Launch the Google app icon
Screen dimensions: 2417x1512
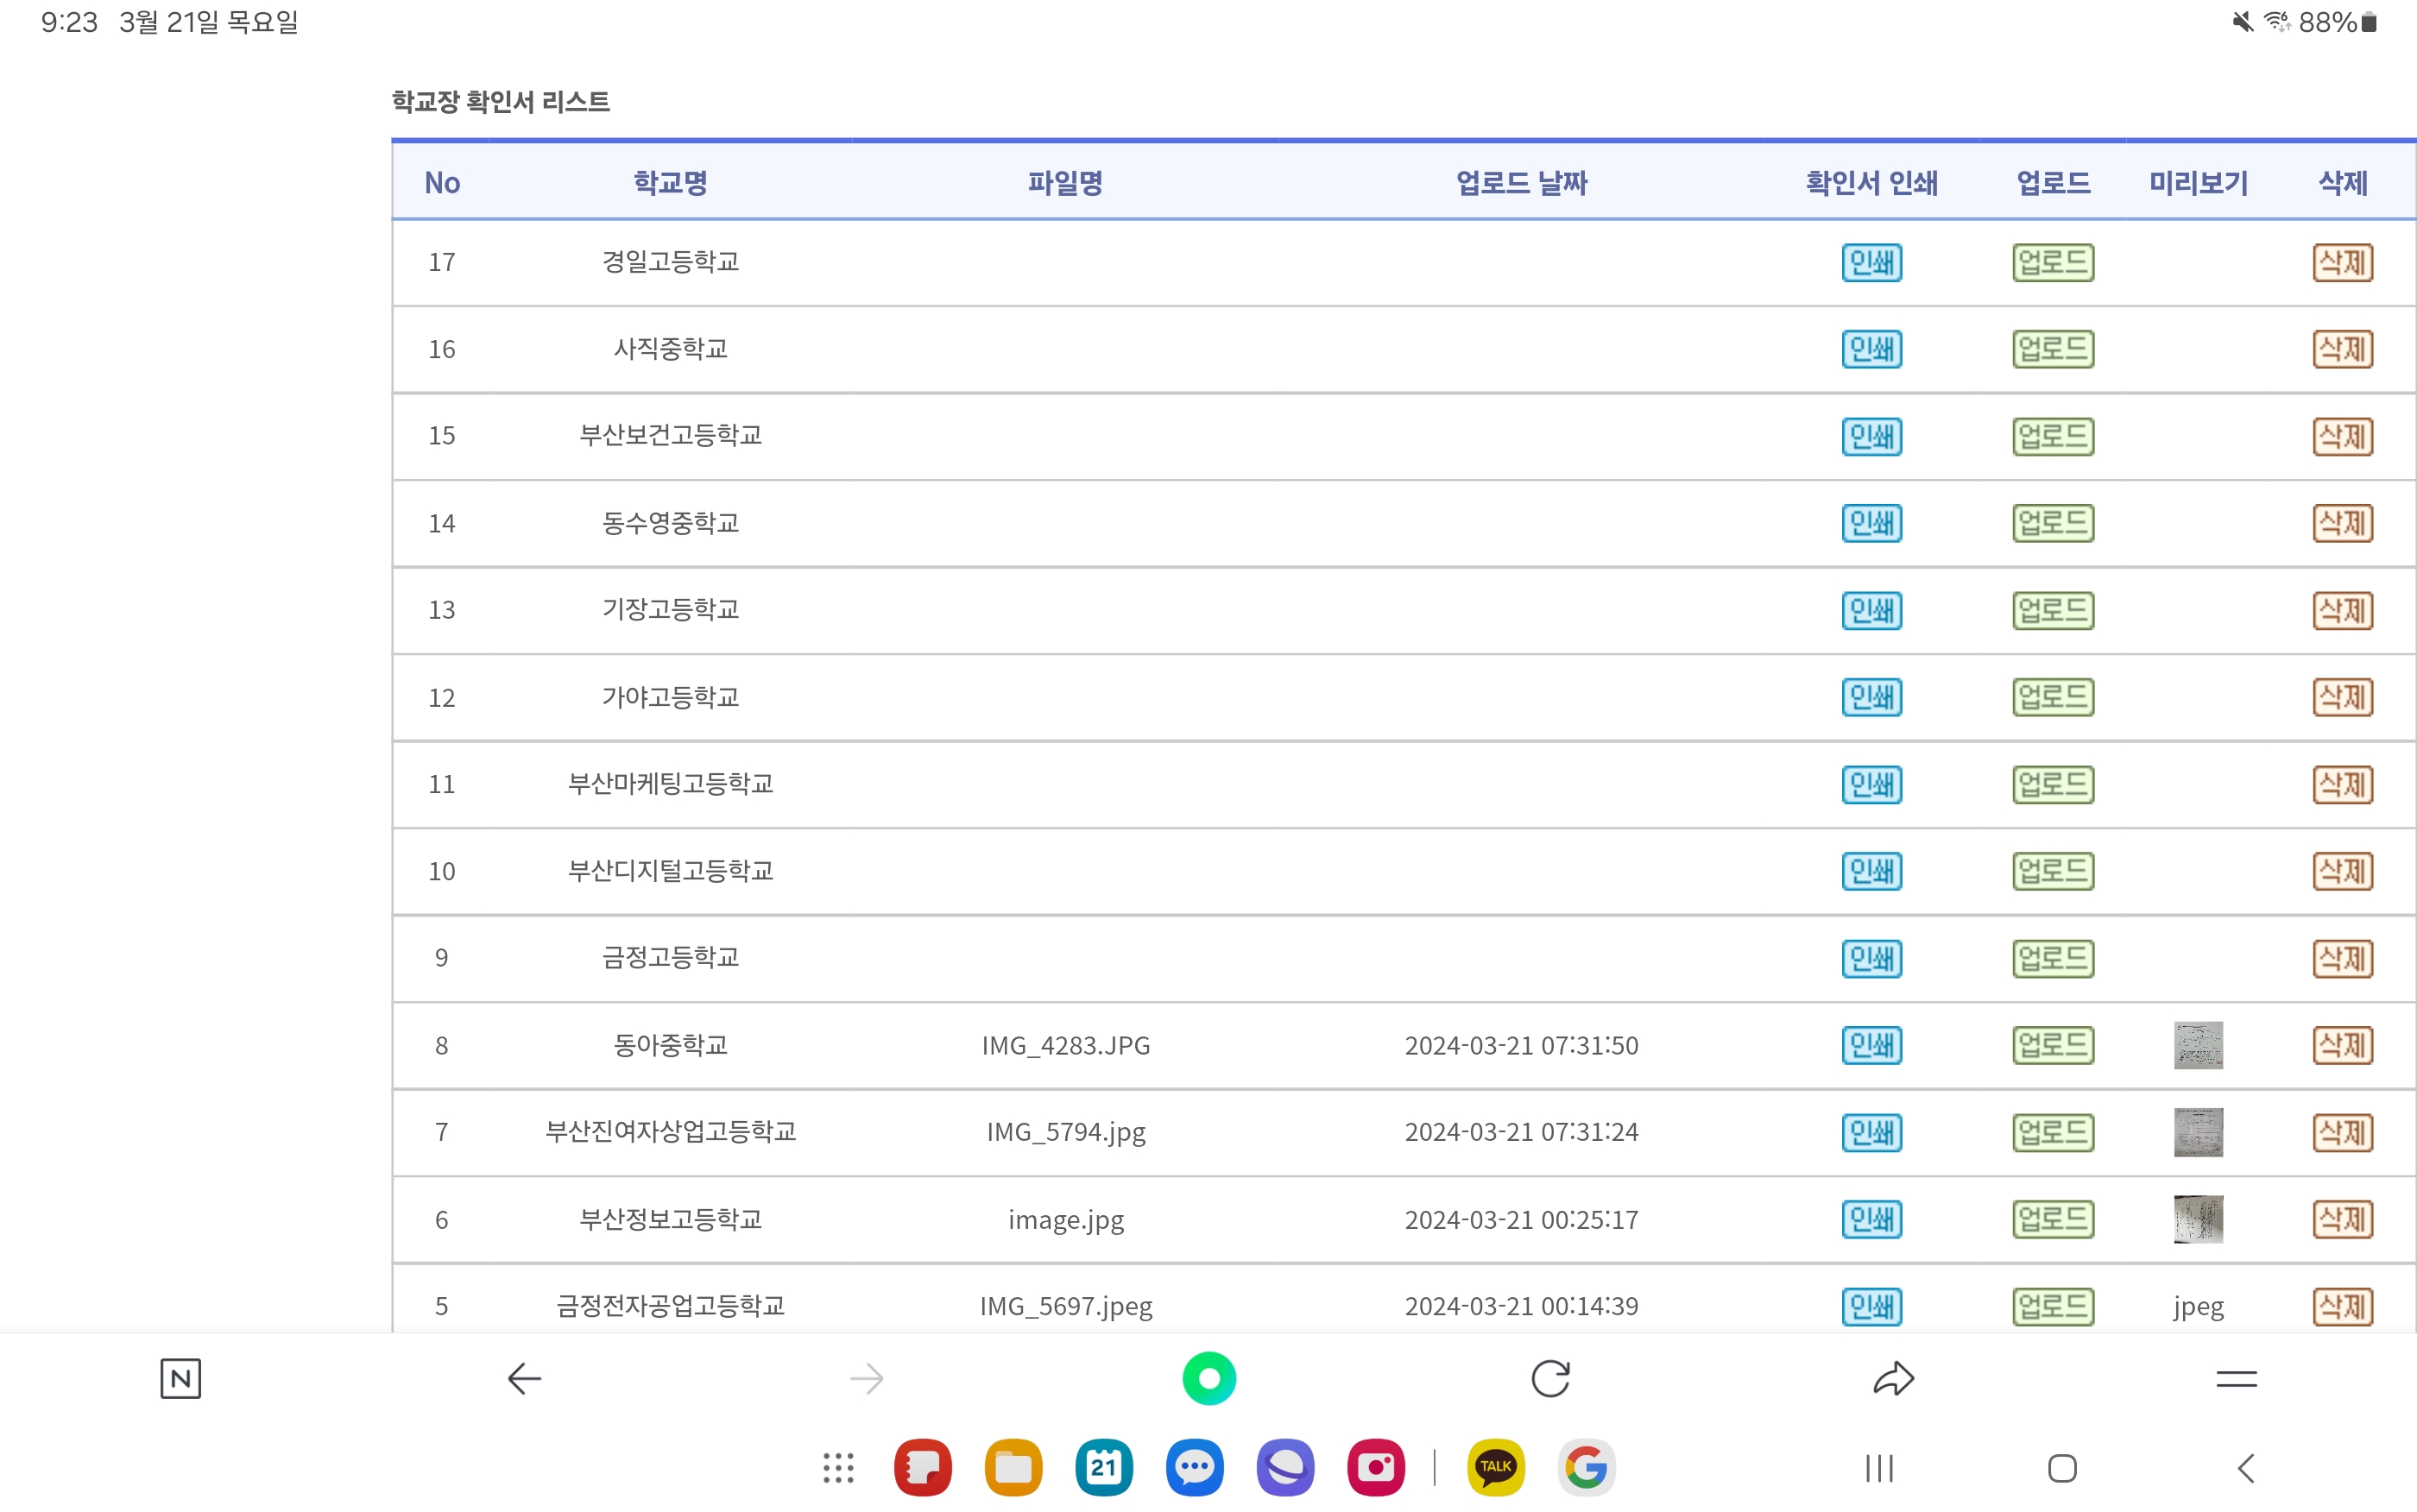[x=1587, y=1468]
